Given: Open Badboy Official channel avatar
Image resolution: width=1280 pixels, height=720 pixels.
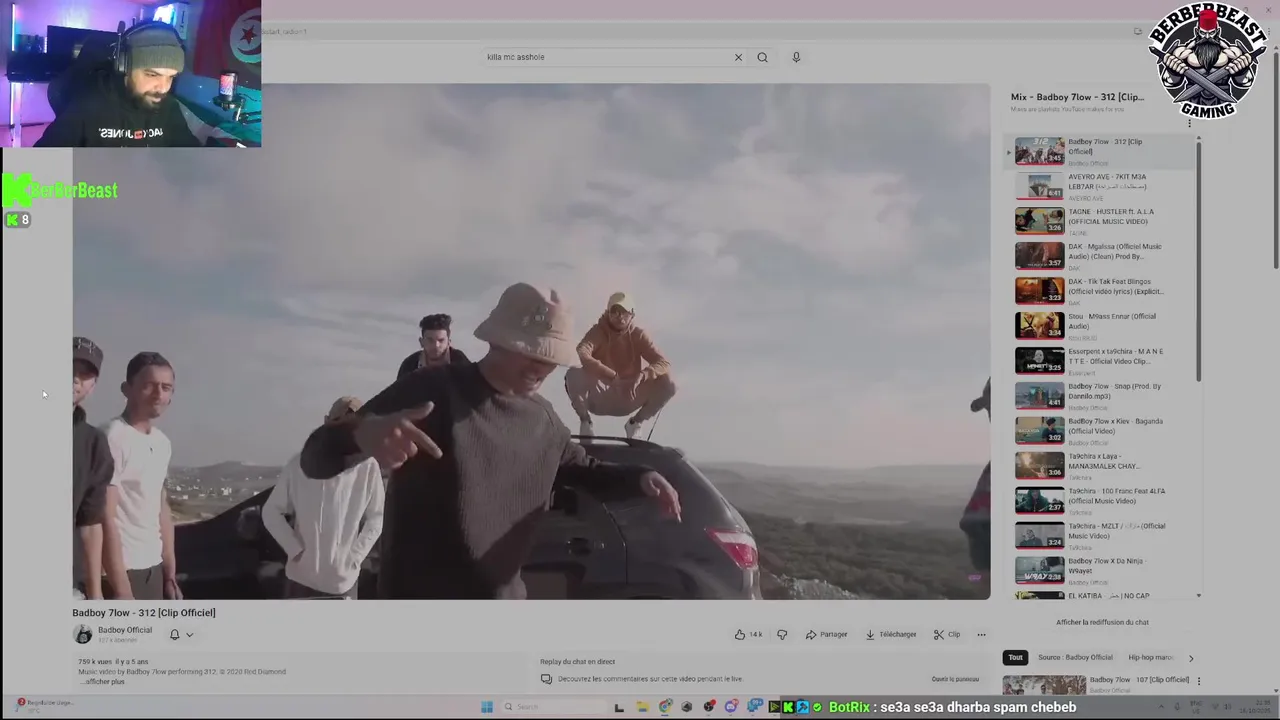Looking at the screenshot, I should click(83, 634).
